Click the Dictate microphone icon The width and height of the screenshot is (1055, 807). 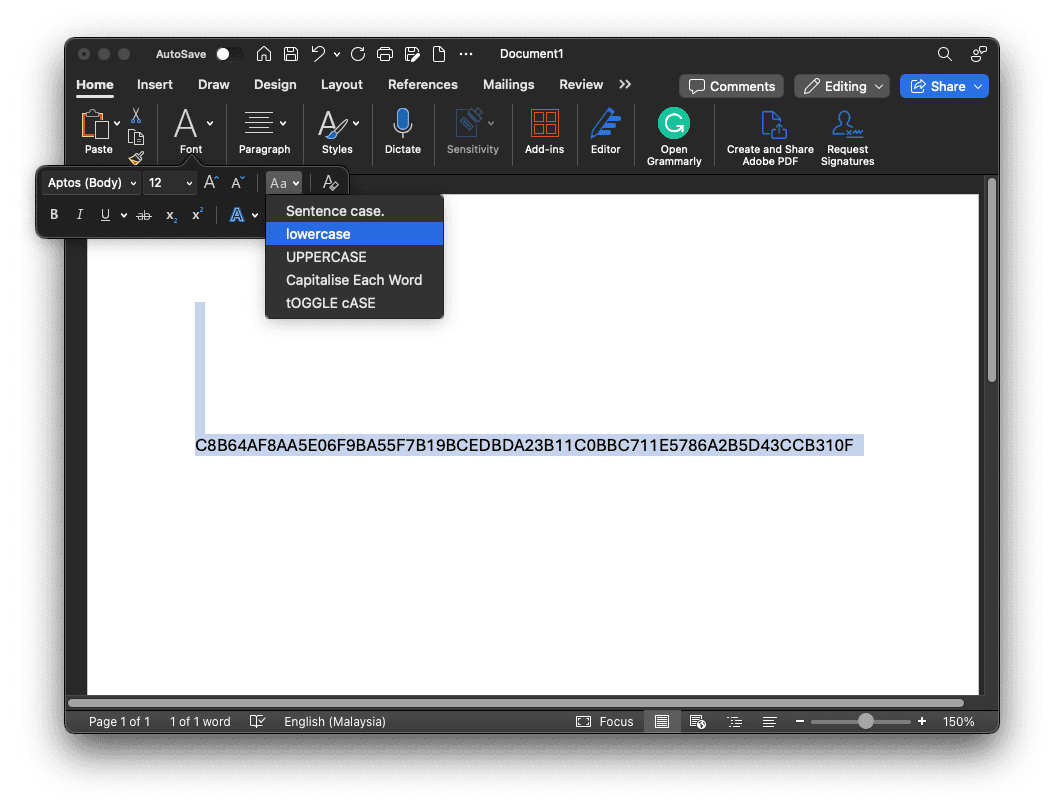pyautogui.click(x=402, y=124)
